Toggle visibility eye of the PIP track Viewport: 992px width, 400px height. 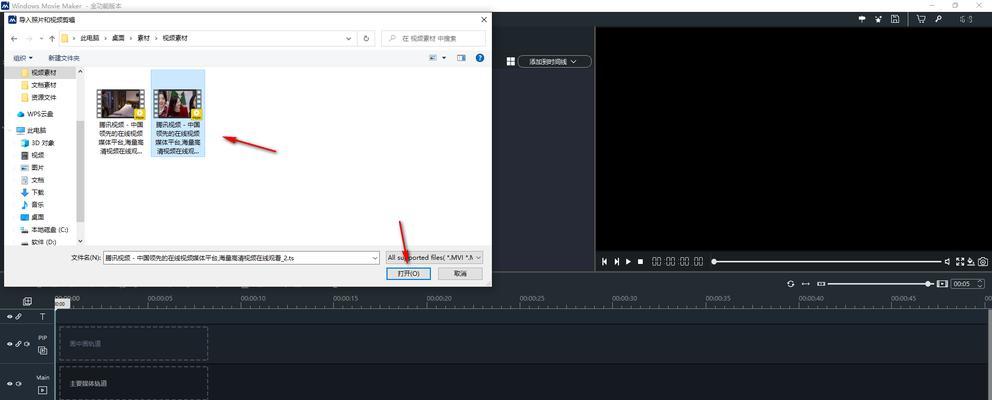(x=9, y=344)
